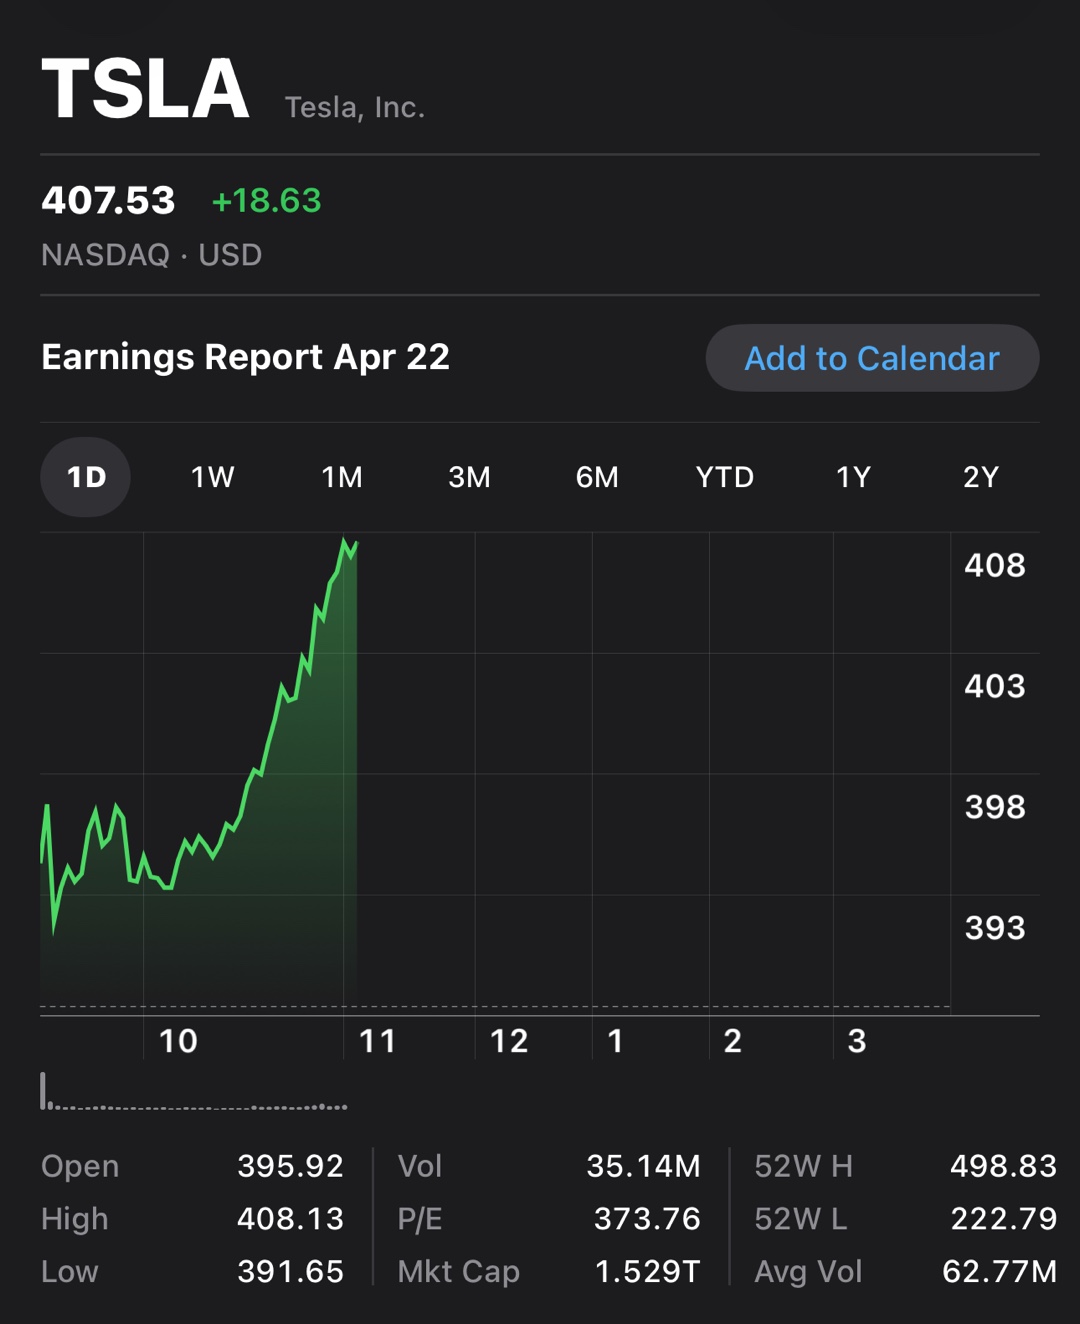Tap the Mkt Cap 1.529T value

click(647, 1271)
